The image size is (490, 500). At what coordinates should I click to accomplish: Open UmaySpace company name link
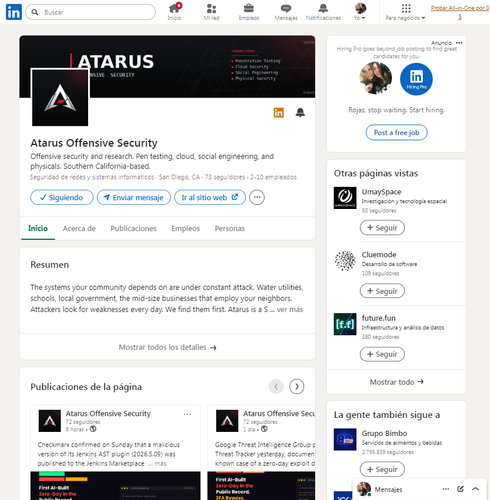click(381, 192)
